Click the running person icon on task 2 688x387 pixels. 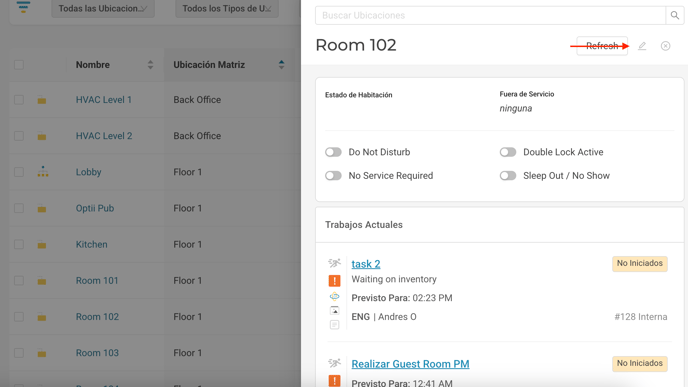tap(334, 263)
